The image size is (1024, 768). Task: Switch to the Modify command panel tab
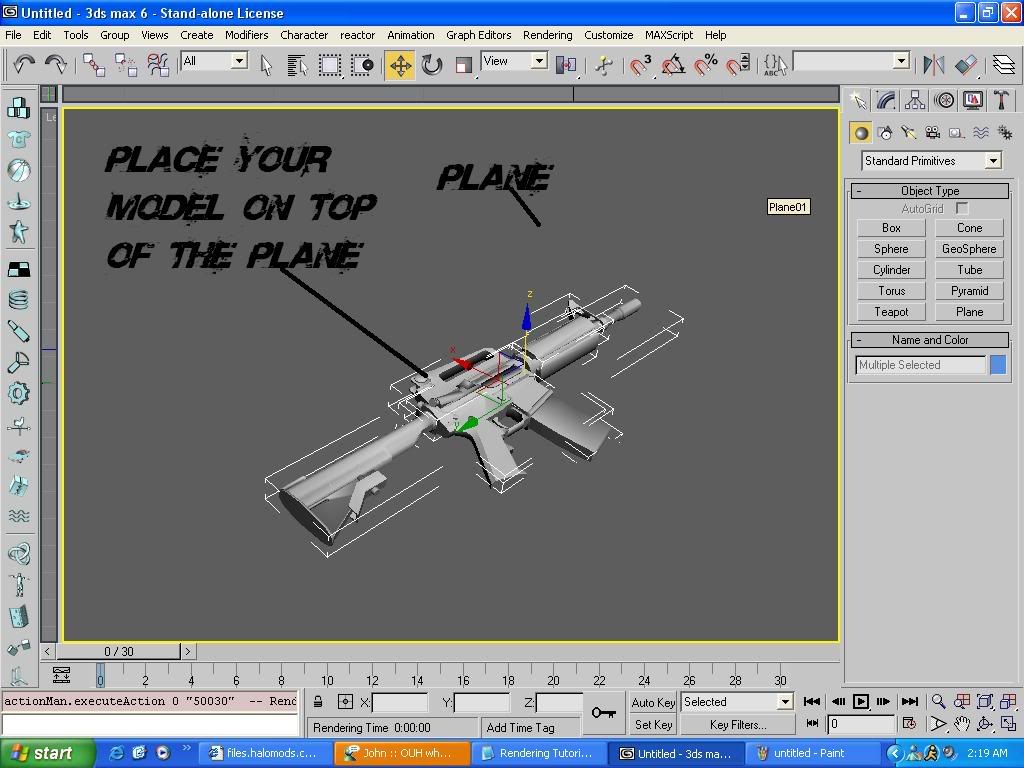tap(886, 100)
